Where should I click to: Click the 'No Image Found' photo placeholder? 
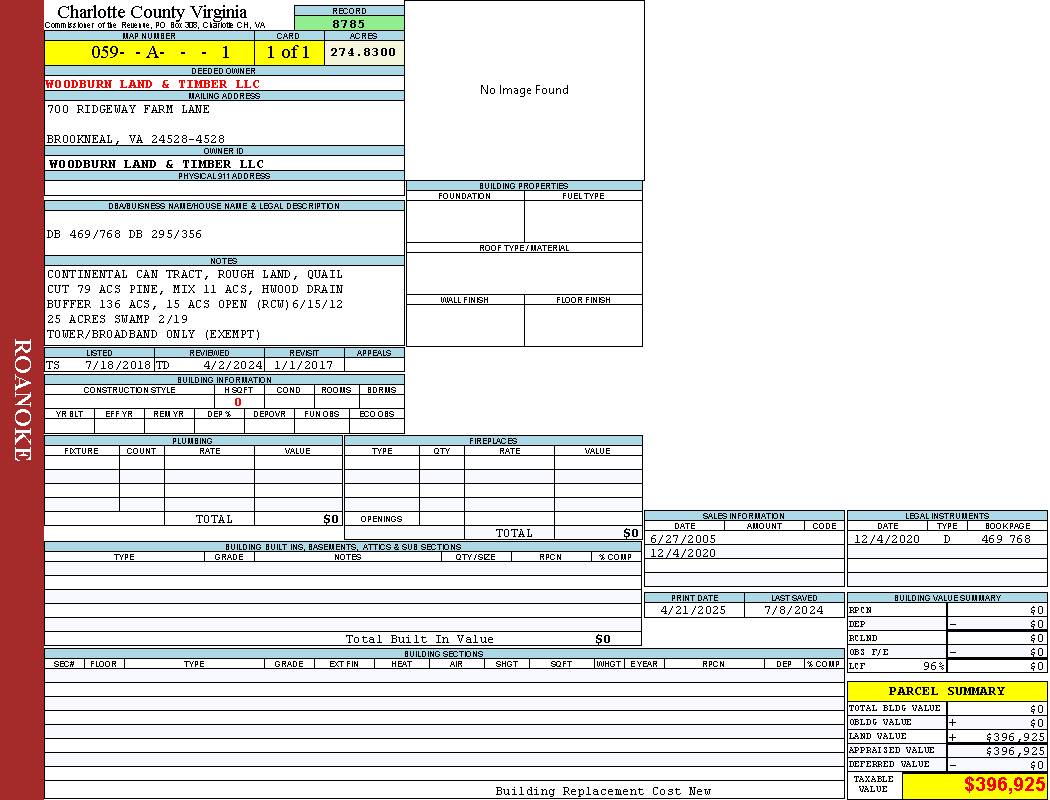point(524,90)
